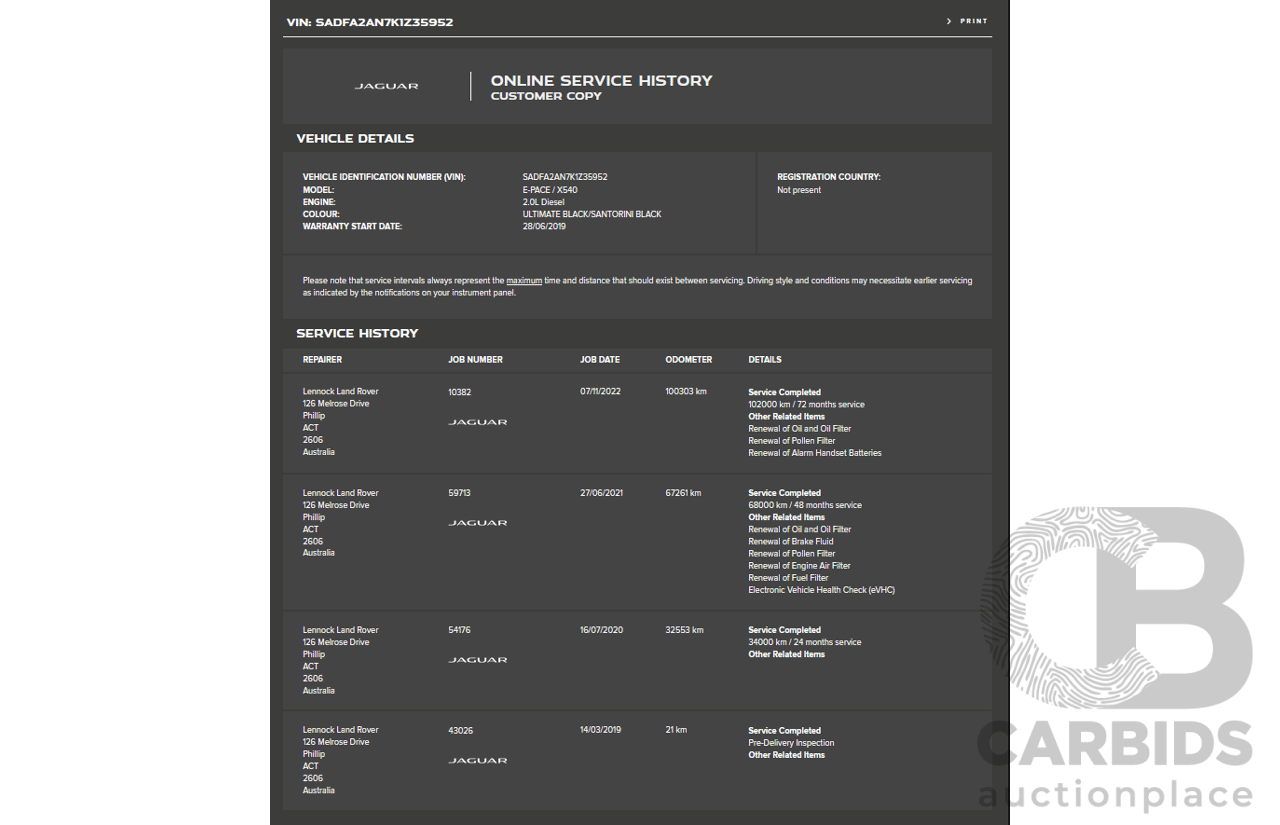Click the VIN text in the top bar
The width and height of the screenshot is (1280, 825).
(x=370, y=22)
